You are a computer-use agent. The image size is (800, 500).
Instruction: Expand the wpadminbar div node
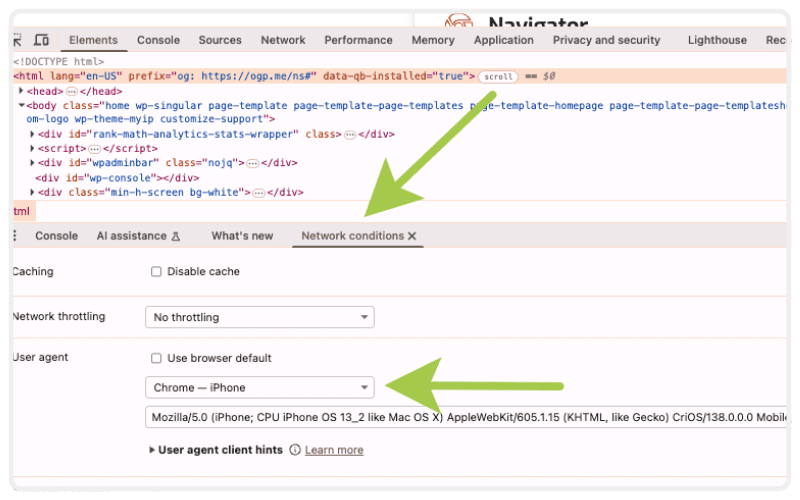32,163
